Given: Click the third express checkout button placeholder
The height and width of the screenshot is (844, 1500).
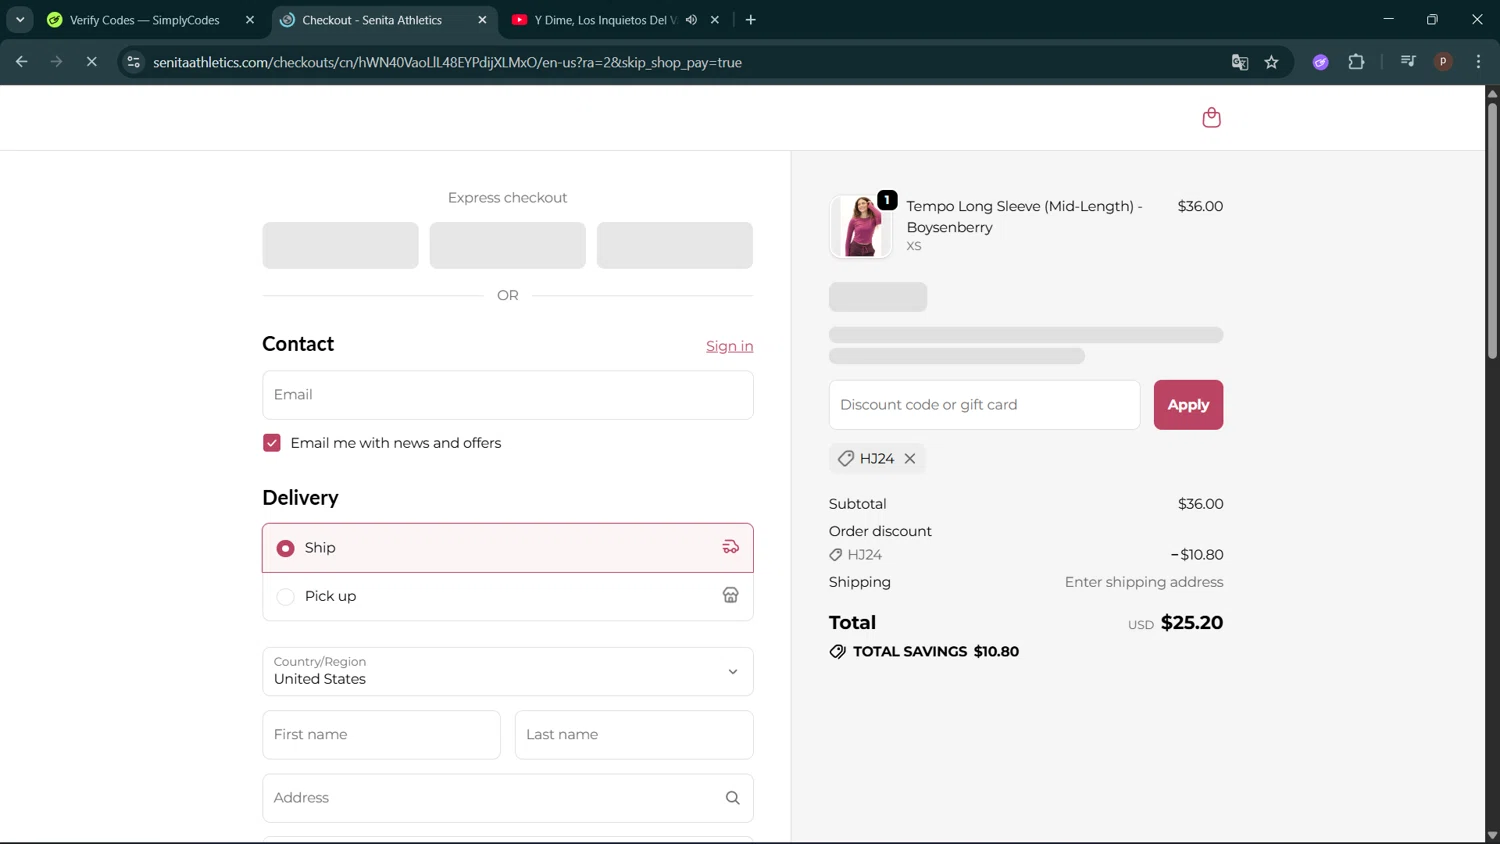Looking at the screenshot, I should pyautogui.click(x=674, y=245).
